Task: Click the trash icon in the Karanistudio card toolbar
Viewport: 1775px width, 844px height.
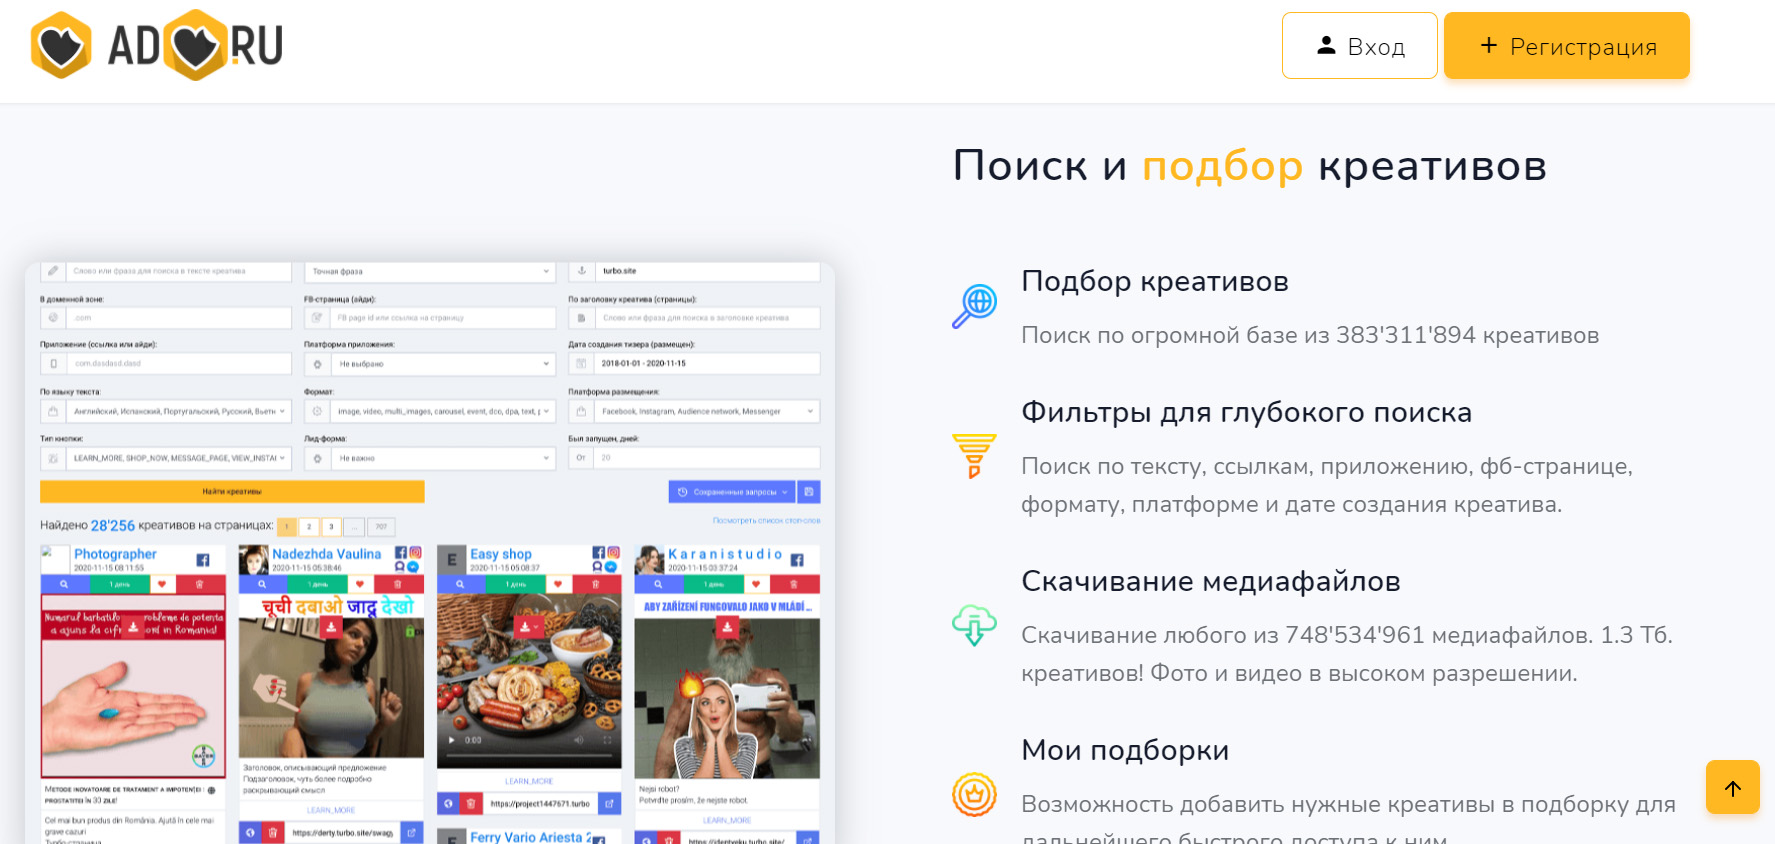Action: pyautogui.click(x=794, y=584)
